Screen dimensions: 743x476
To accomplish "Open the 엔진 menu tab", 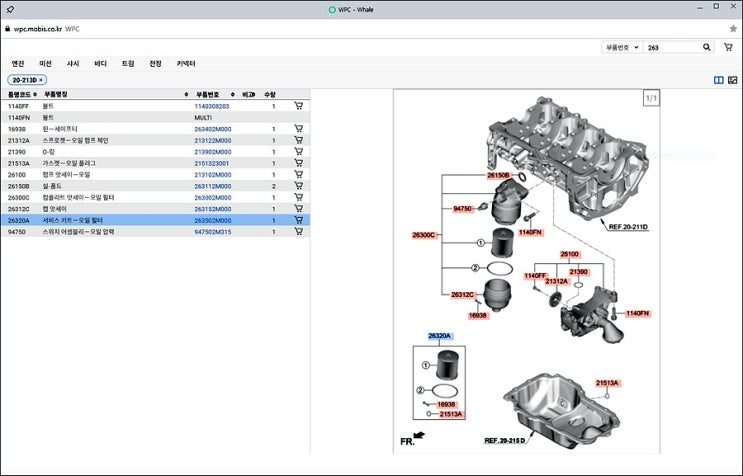I will (x=18, y=63).
